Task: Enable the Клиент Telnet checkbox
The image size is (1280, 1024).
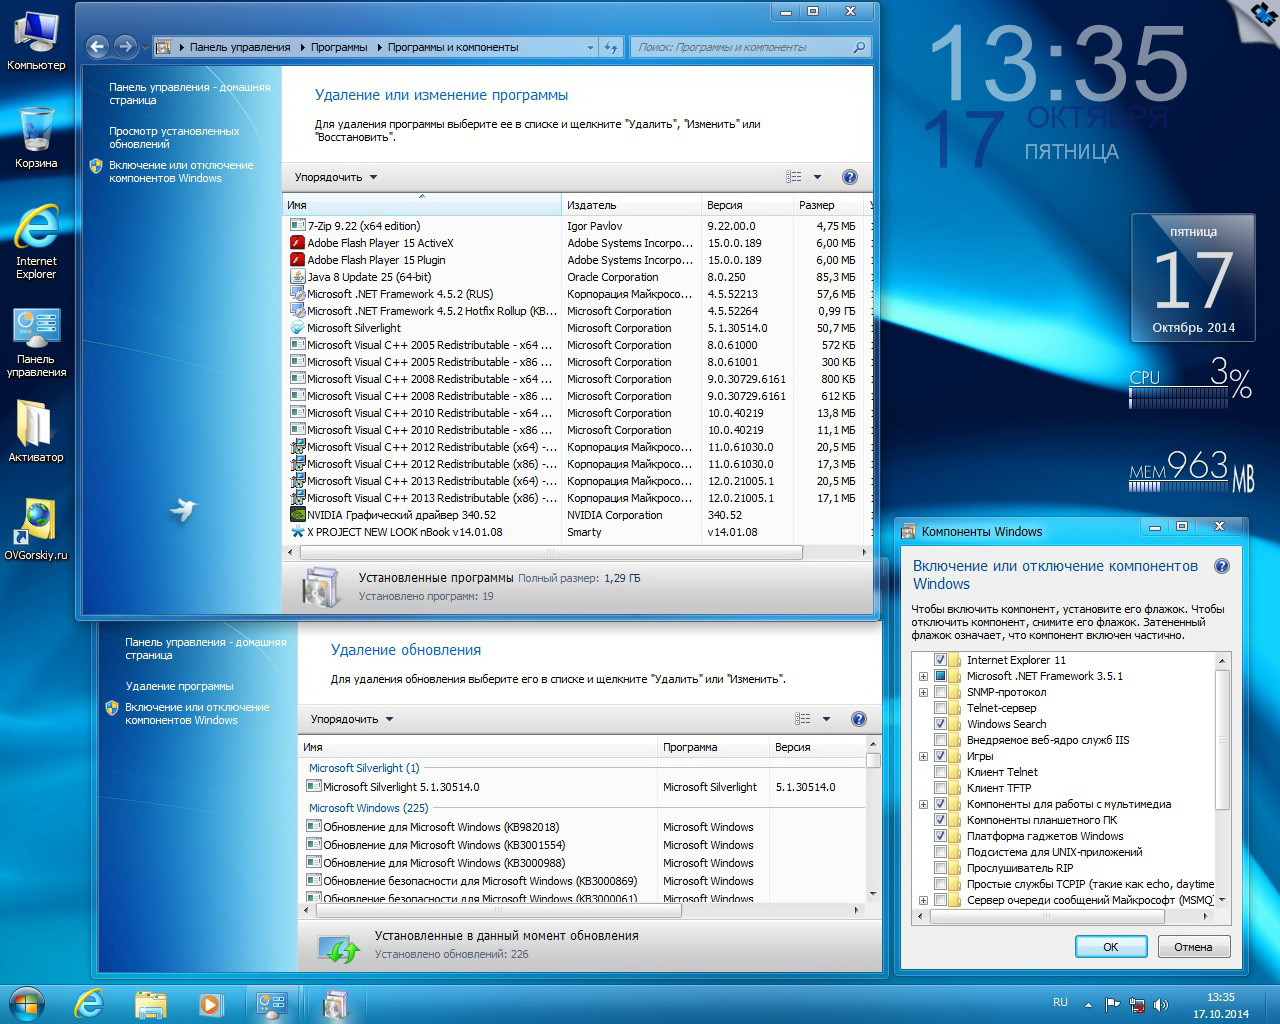Action: click(x=940, y=772)
